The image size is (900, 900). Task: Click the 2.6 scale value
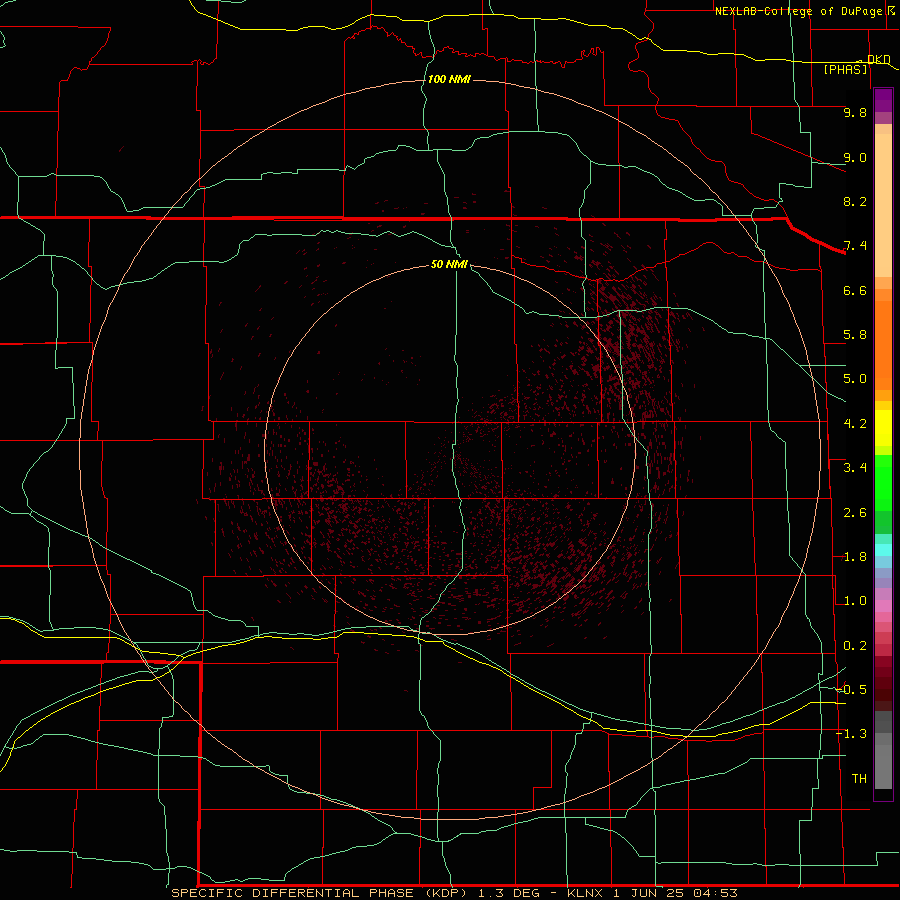click(855, 513)
